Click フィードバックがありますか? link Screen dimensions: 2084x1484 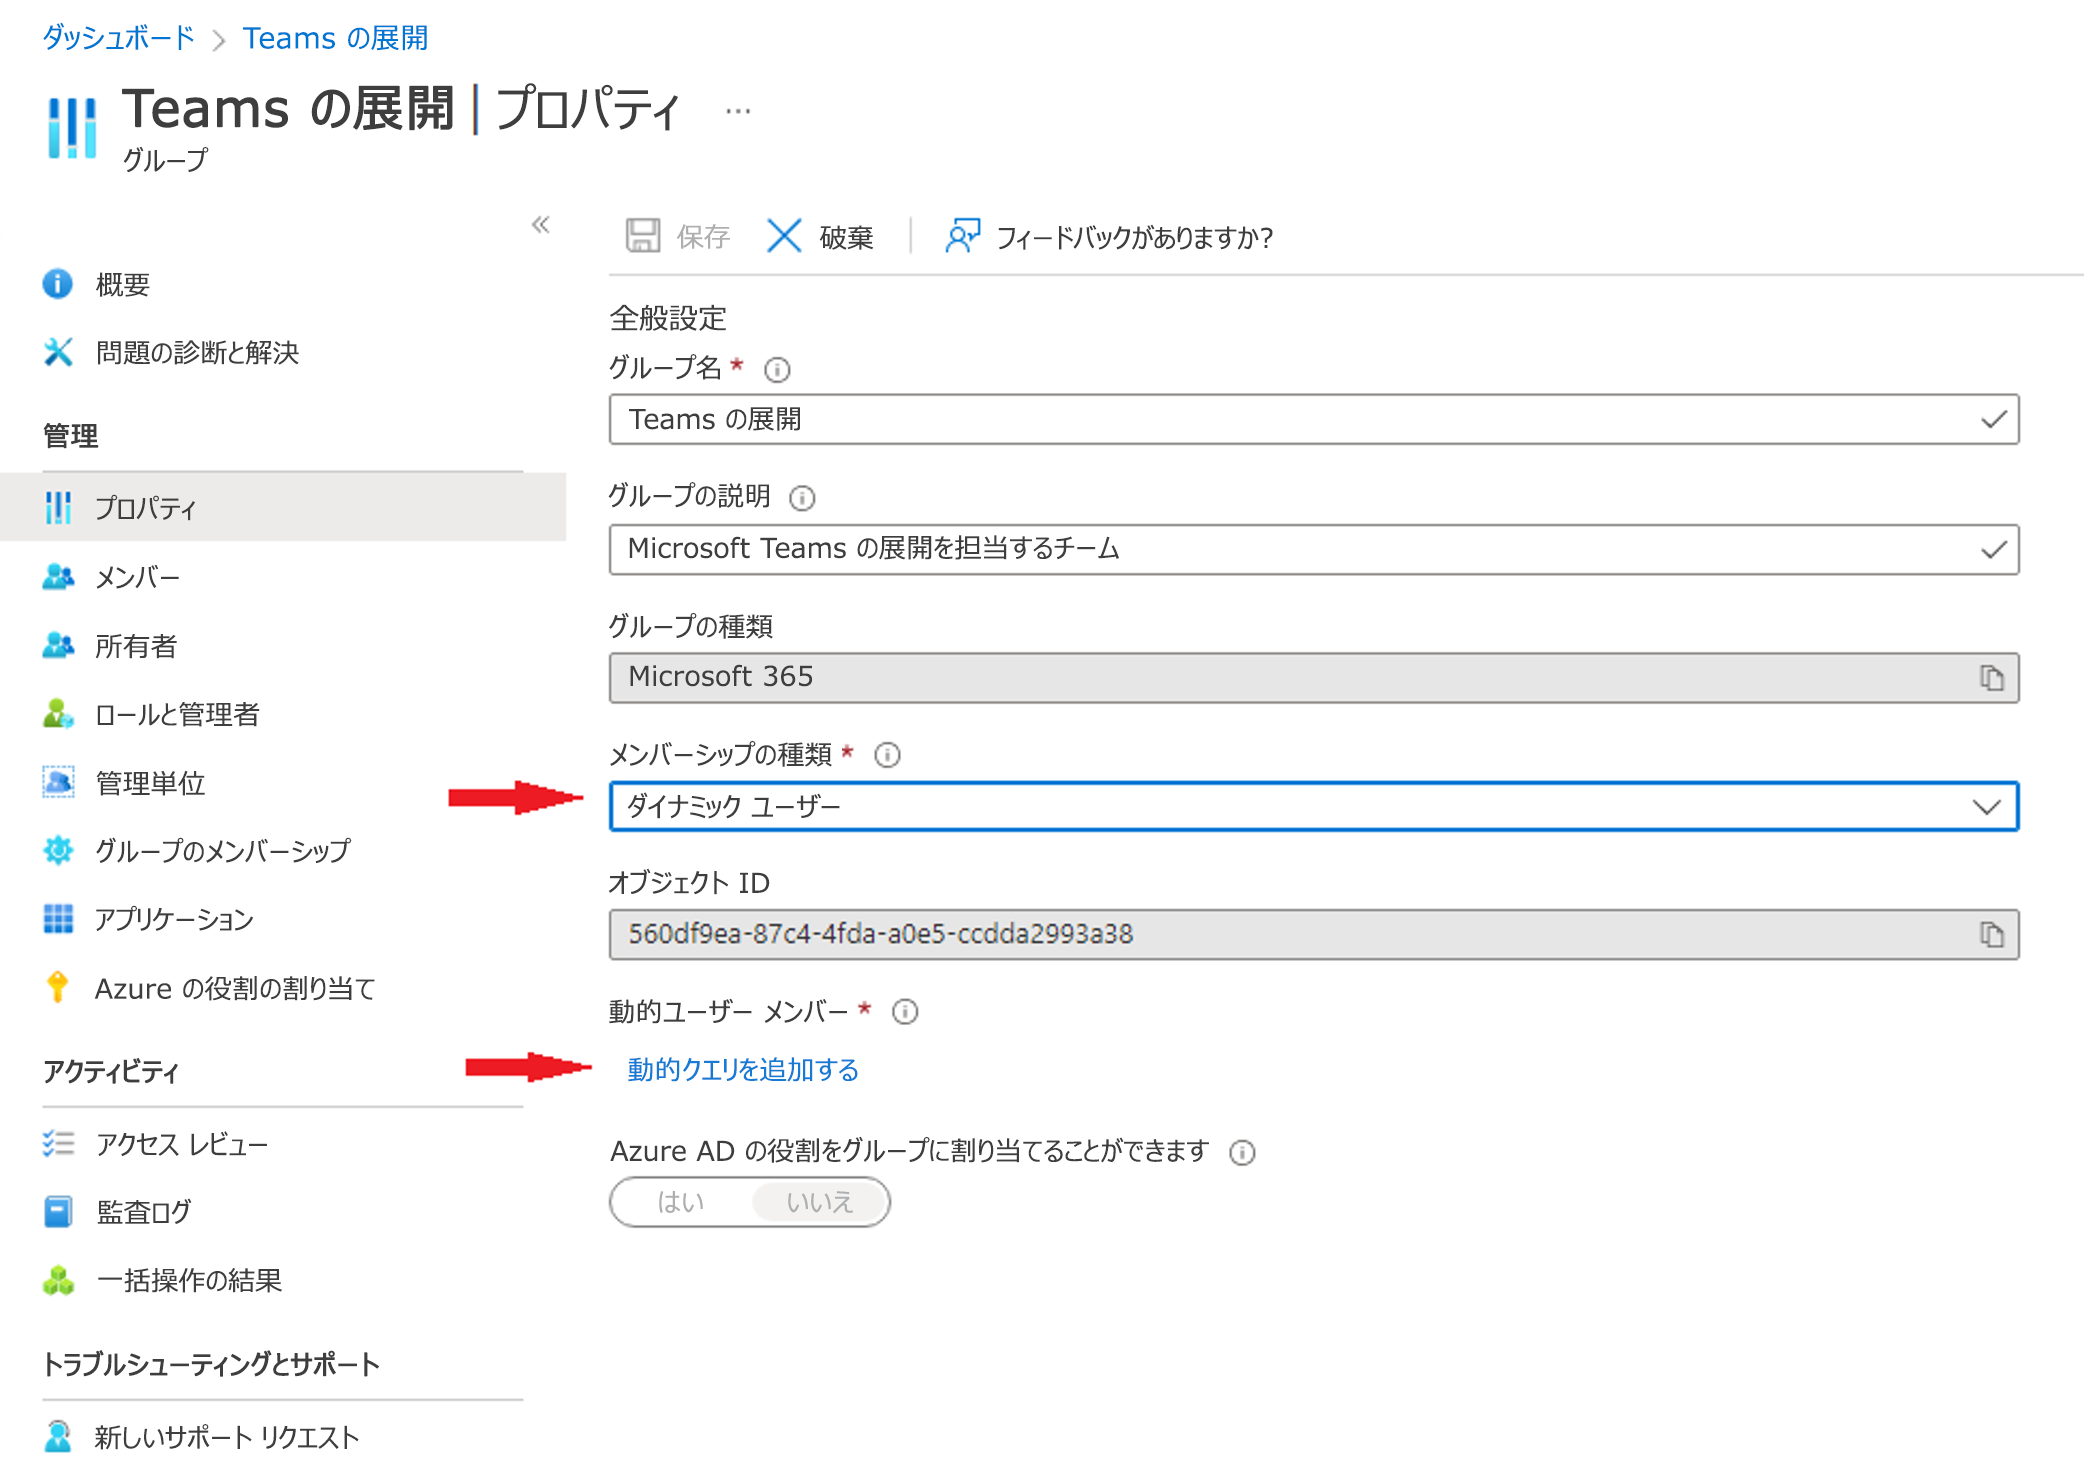point(1134,237)
